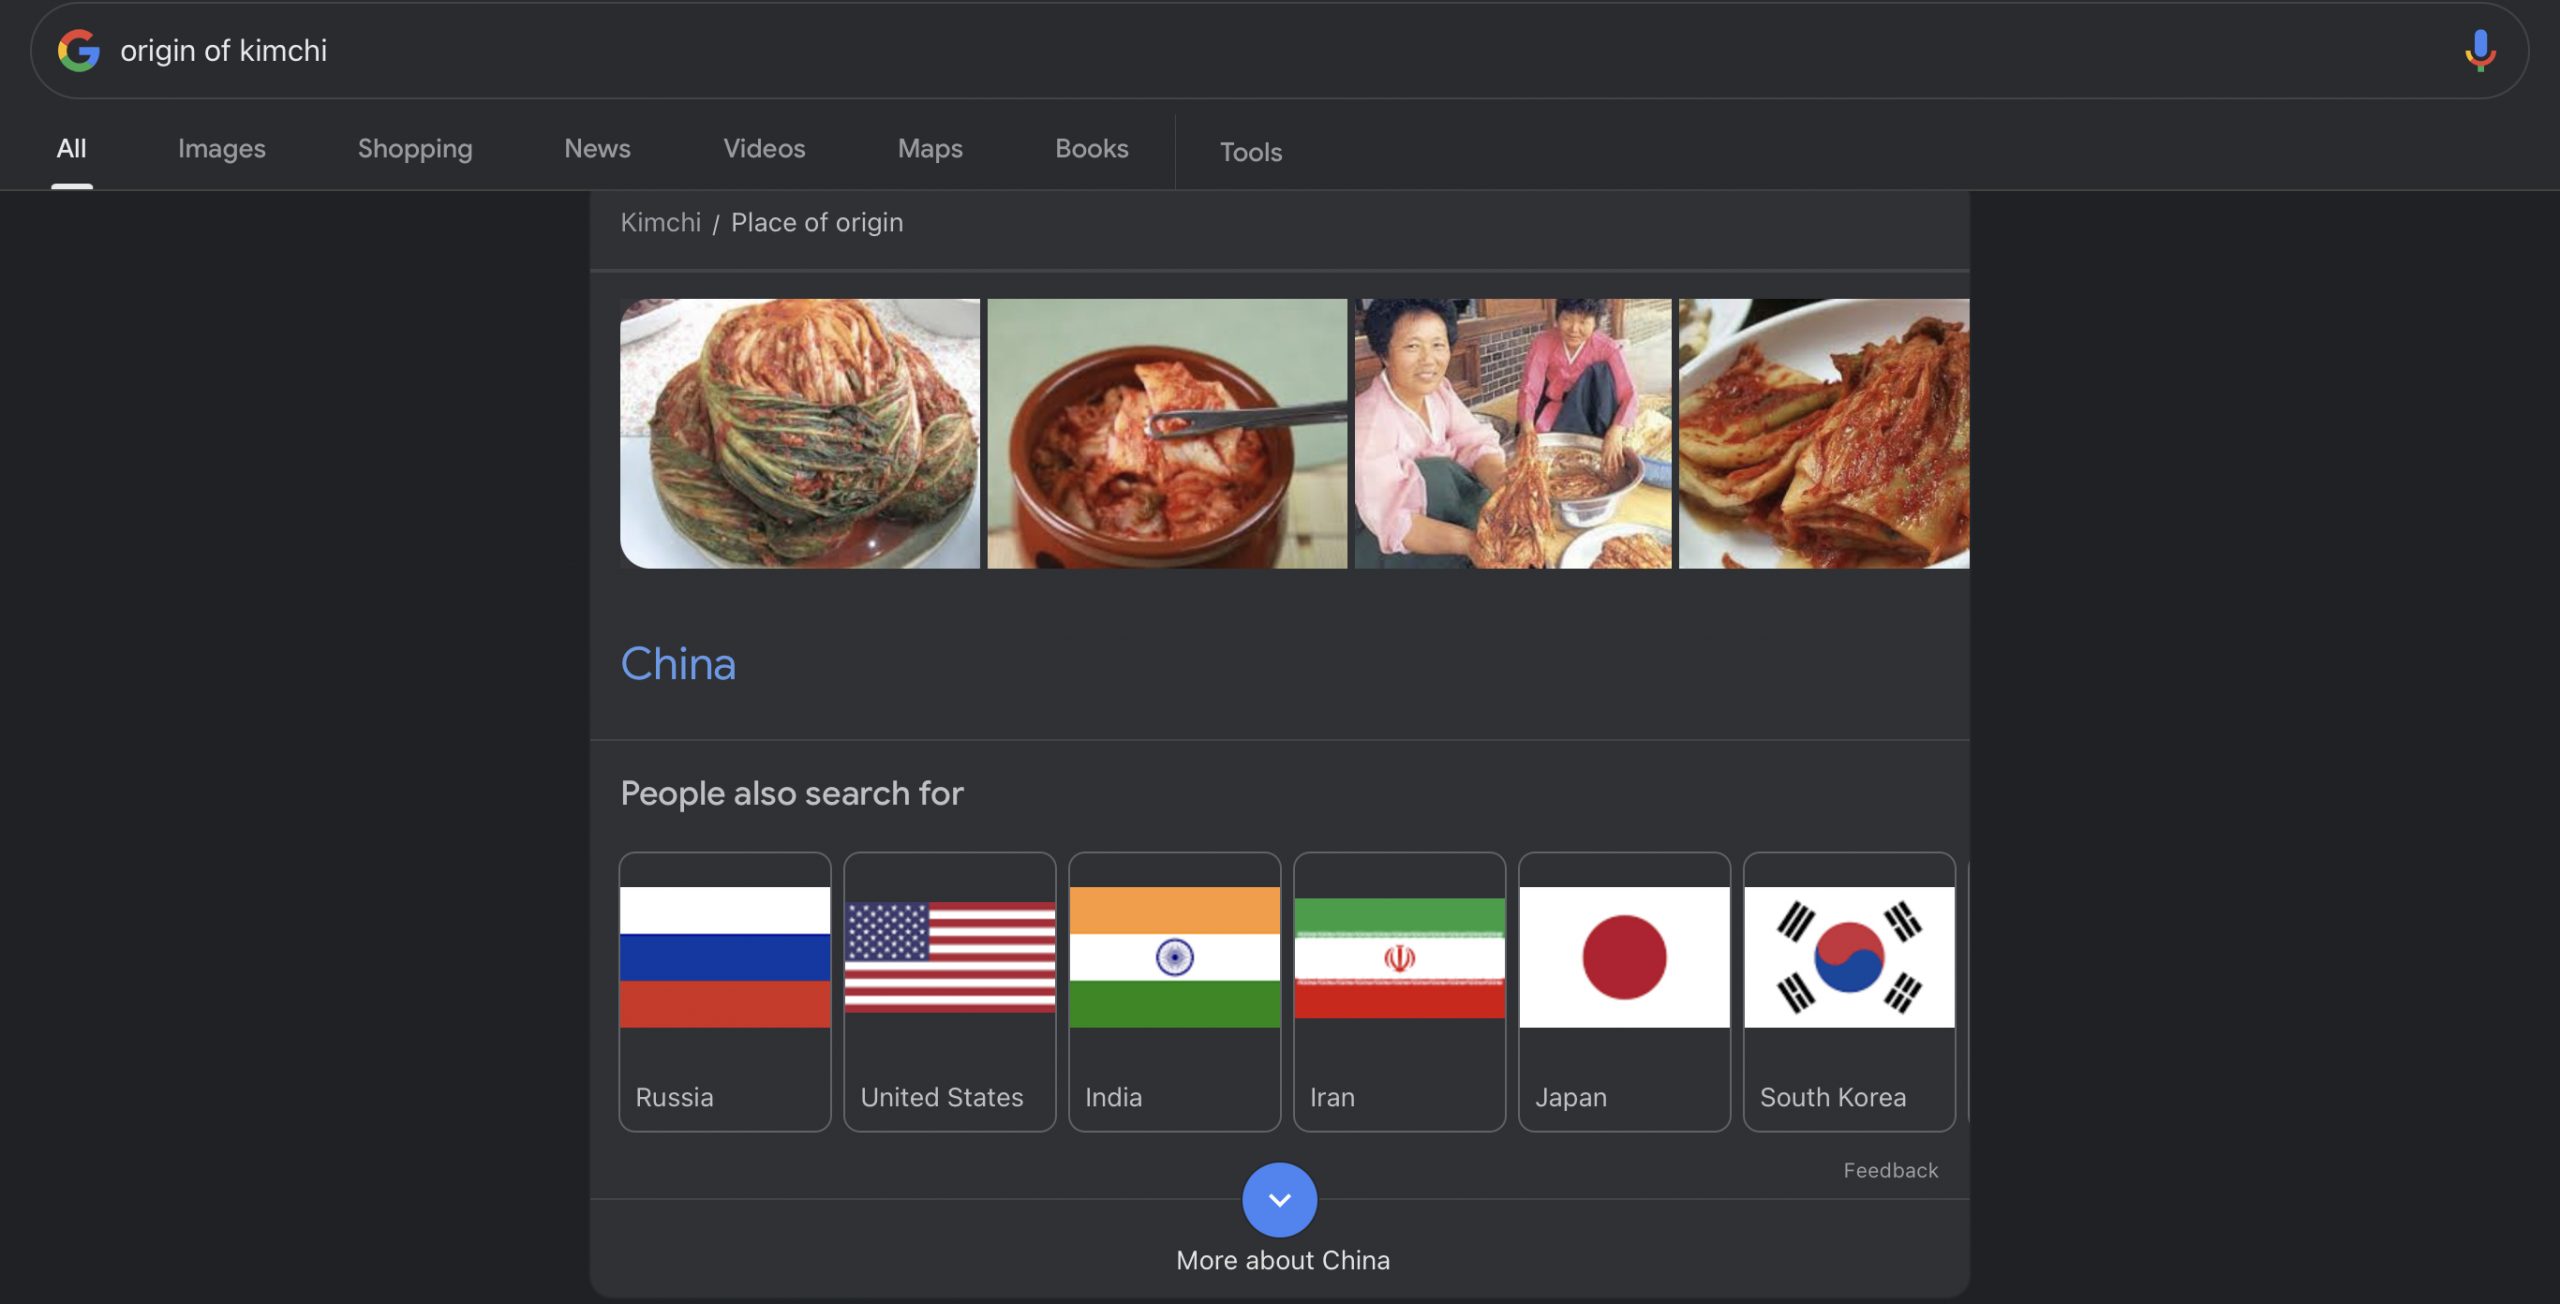Pick the India flag card

pos(1174,991)
